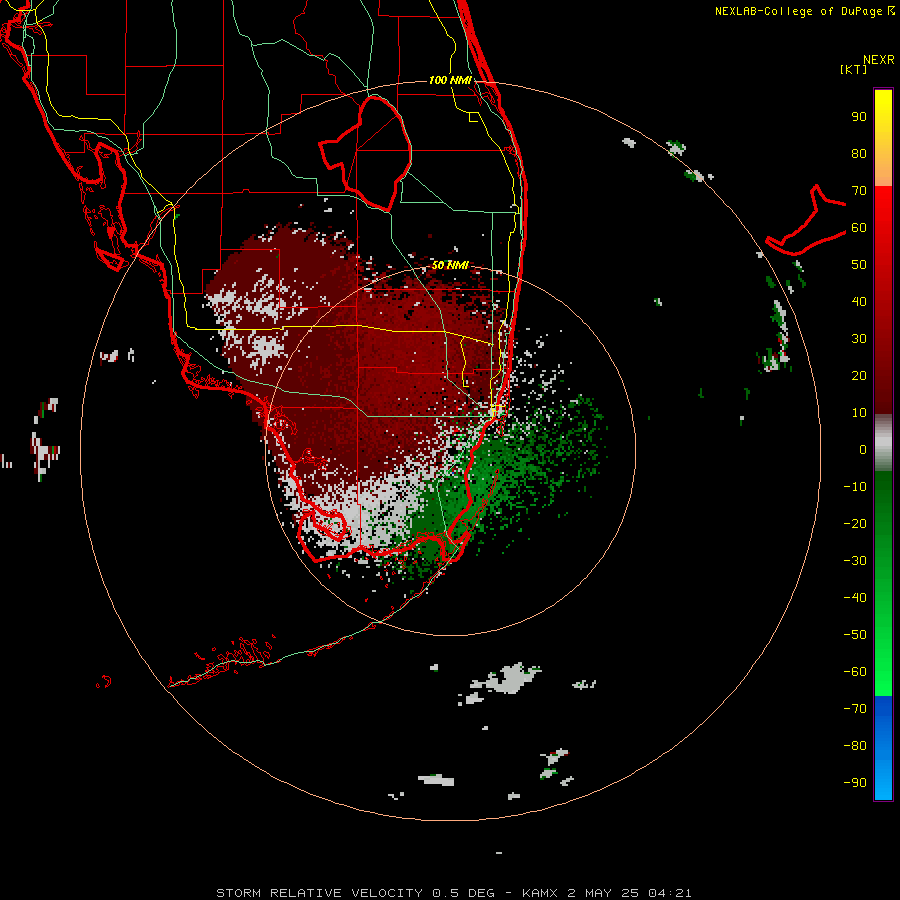
Task: Click the 10 value on the velocity scale
Action: pos(859,413)
